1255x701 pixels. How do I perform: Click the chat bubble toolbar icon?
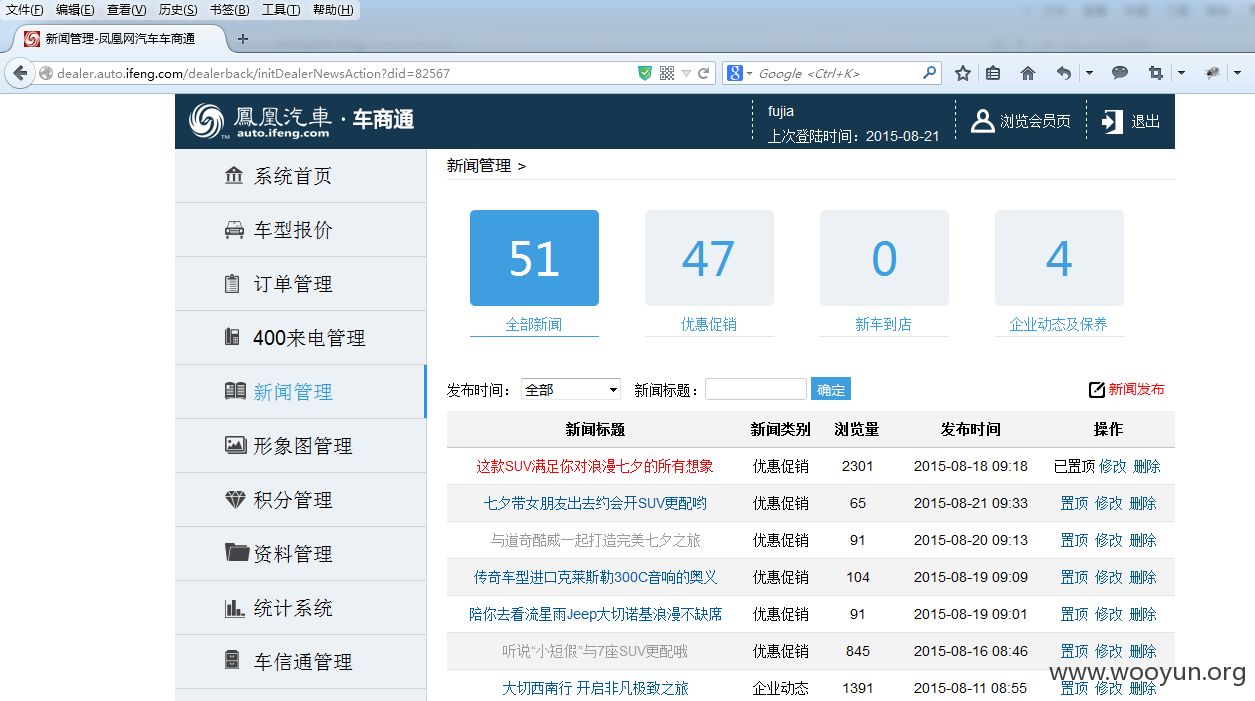[x=1120, y=73]
